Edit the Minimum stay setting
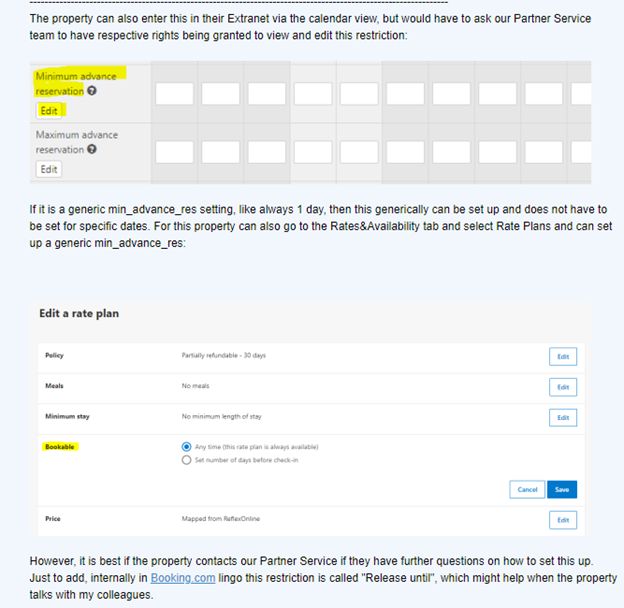Image resolution: width=624 pixels, height=608 pixels. (563, 417)
